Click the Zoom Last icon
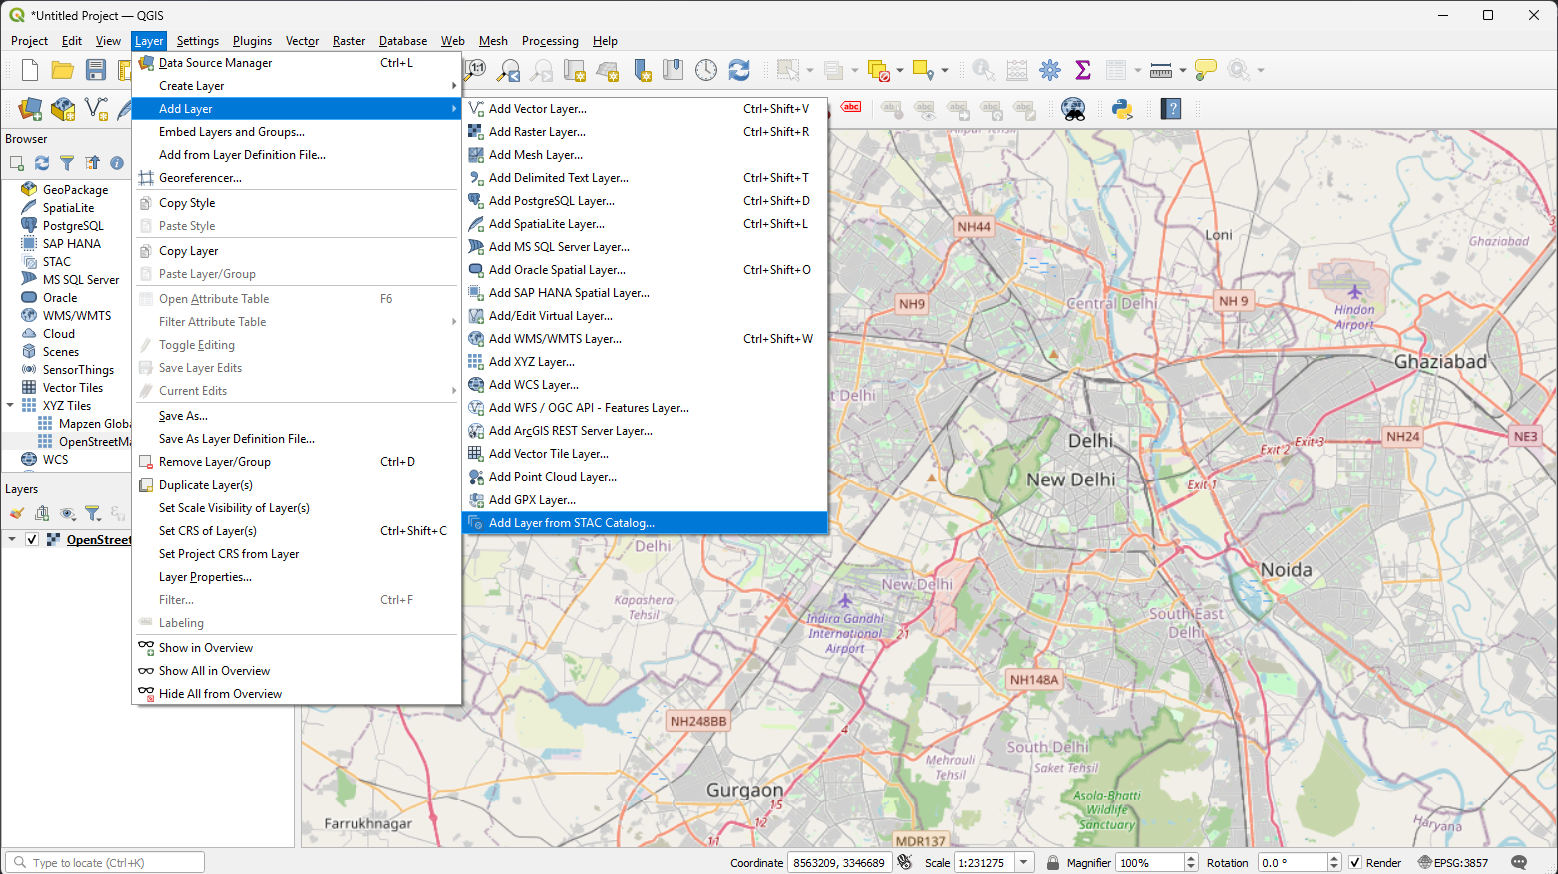Viewport: 1558px width, 874px height. pyautogui.click(x=509, y=70)
